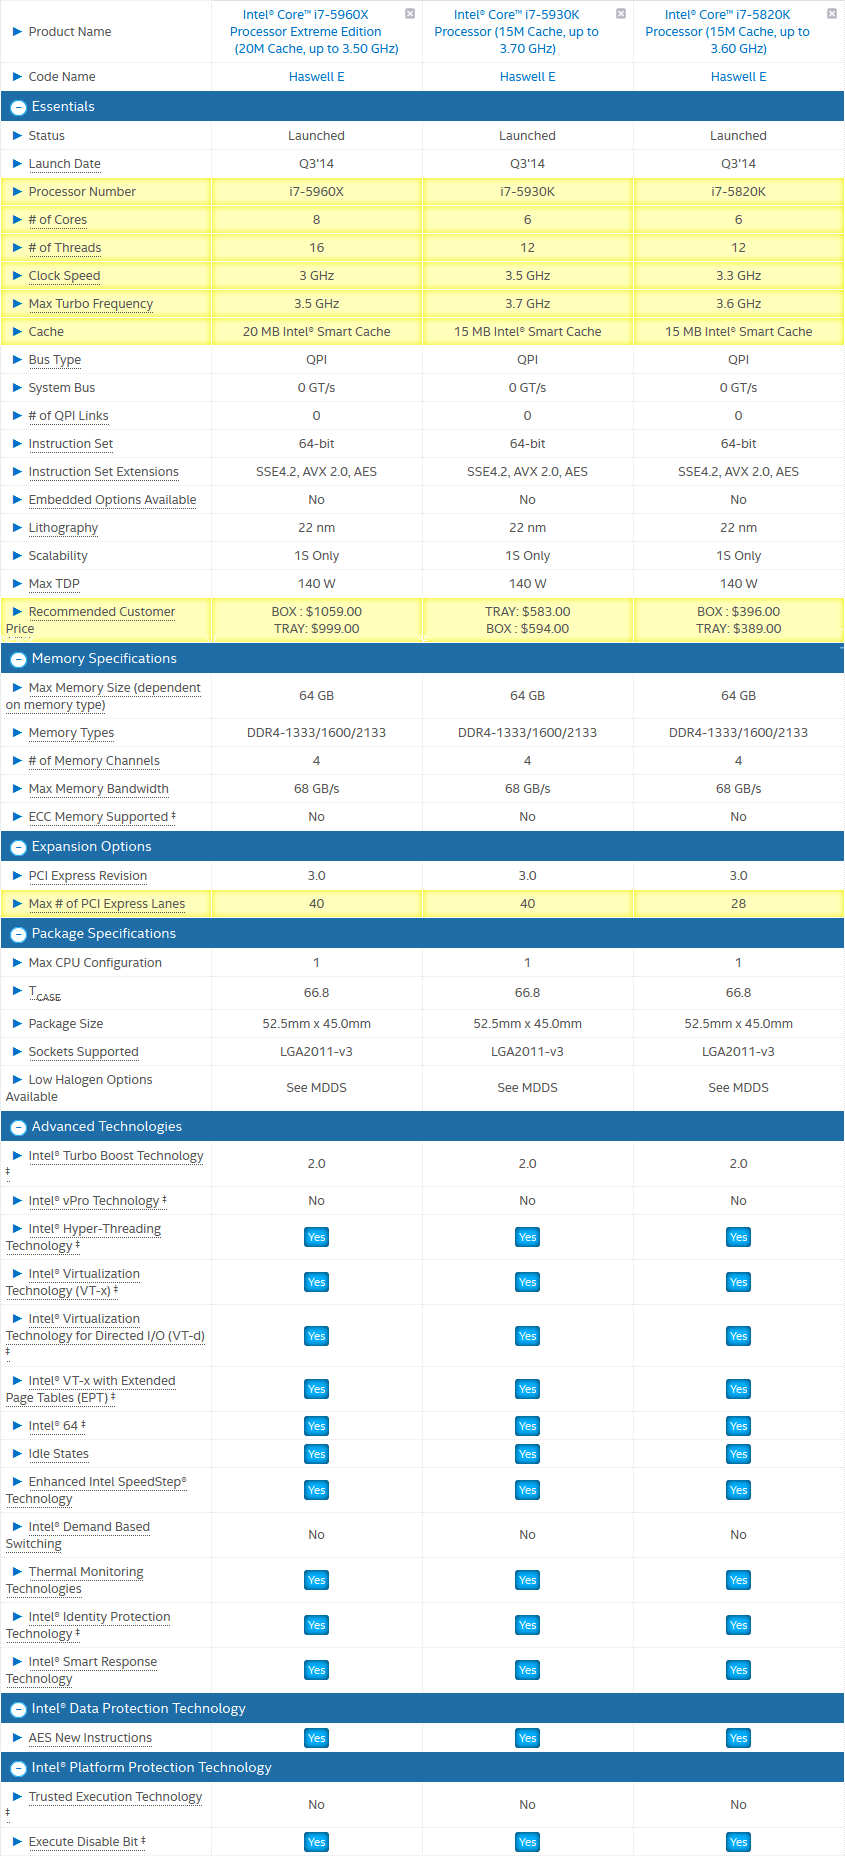Click the Launch Date row label
Viewport: 845px width, 1856px height.
pos(64,164)
